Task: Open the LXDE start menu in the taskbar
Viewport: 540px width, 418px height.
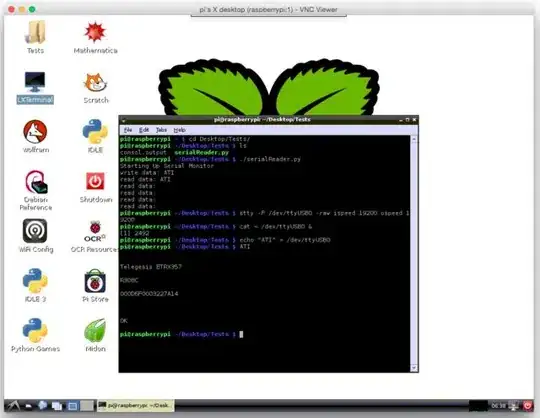Action: click(13, 406)
